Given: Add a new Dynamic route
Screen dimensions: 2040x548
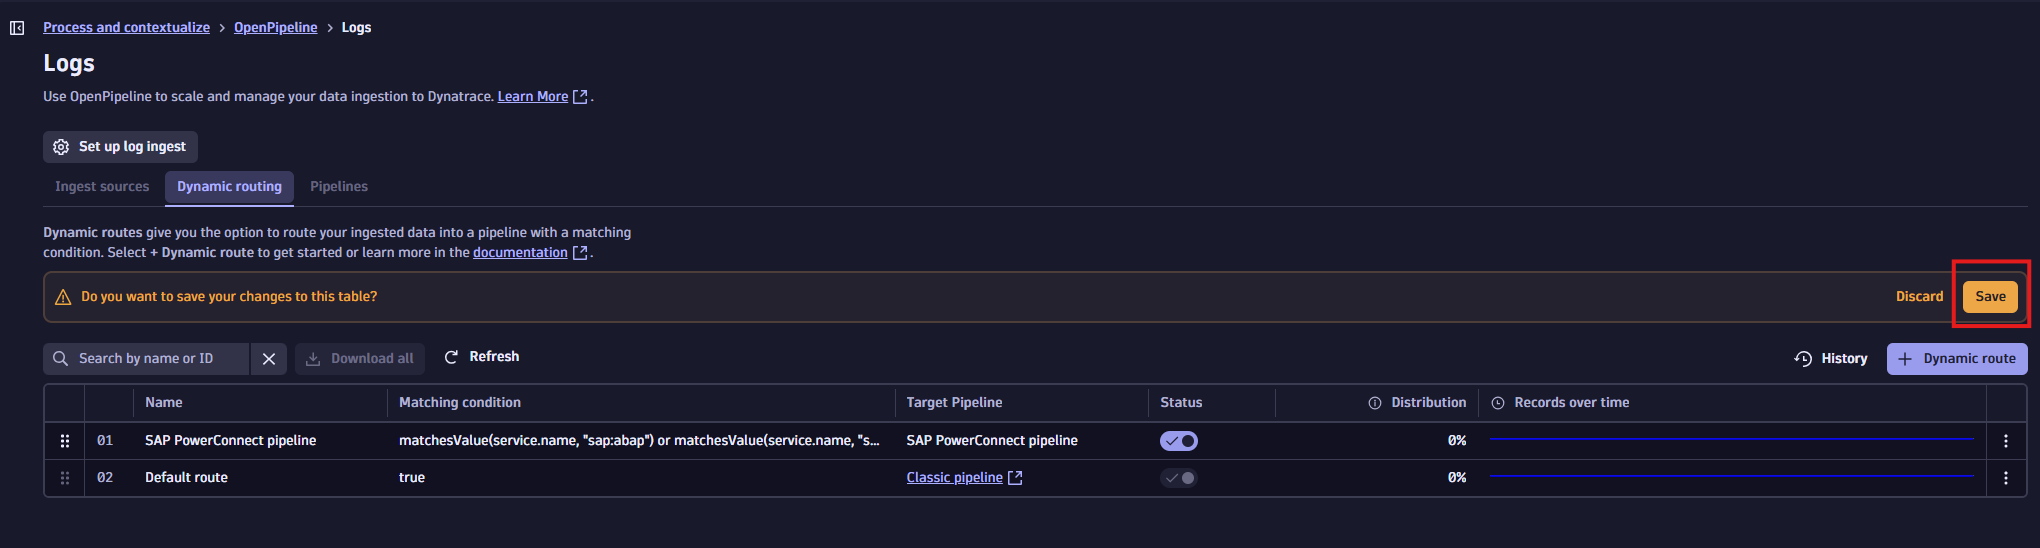Looking at the screenshot, I should 1957,359.
